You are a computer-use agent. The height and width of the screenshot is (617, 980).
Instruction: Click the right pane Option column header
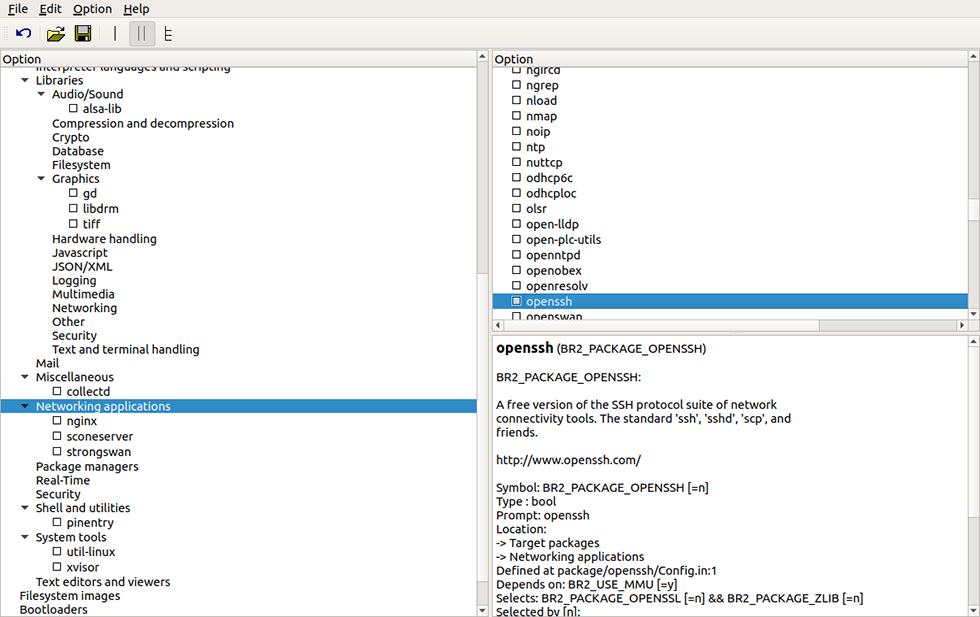pos(730,59)
